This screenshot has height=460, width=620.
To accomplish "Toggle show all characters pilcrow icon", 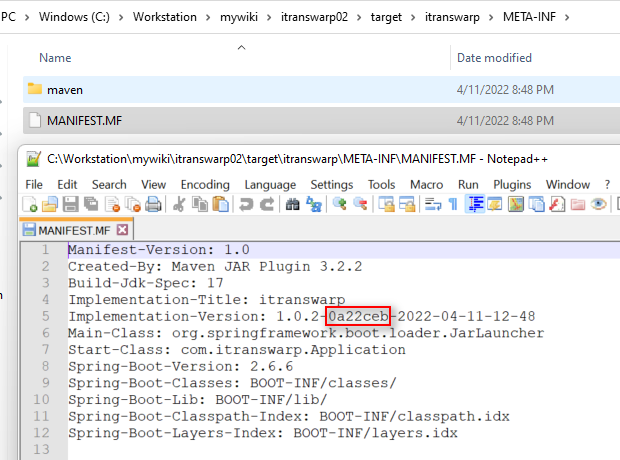I will (453, 204).
